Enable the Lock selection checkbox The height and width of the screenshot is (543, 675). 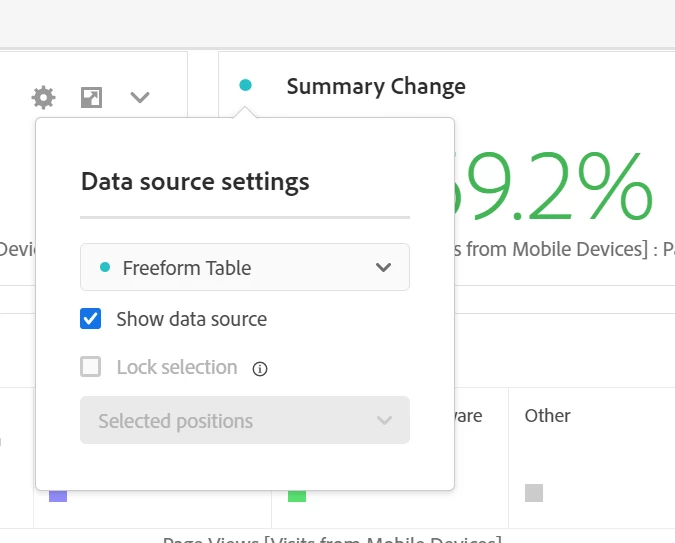[x=90, y=366]
